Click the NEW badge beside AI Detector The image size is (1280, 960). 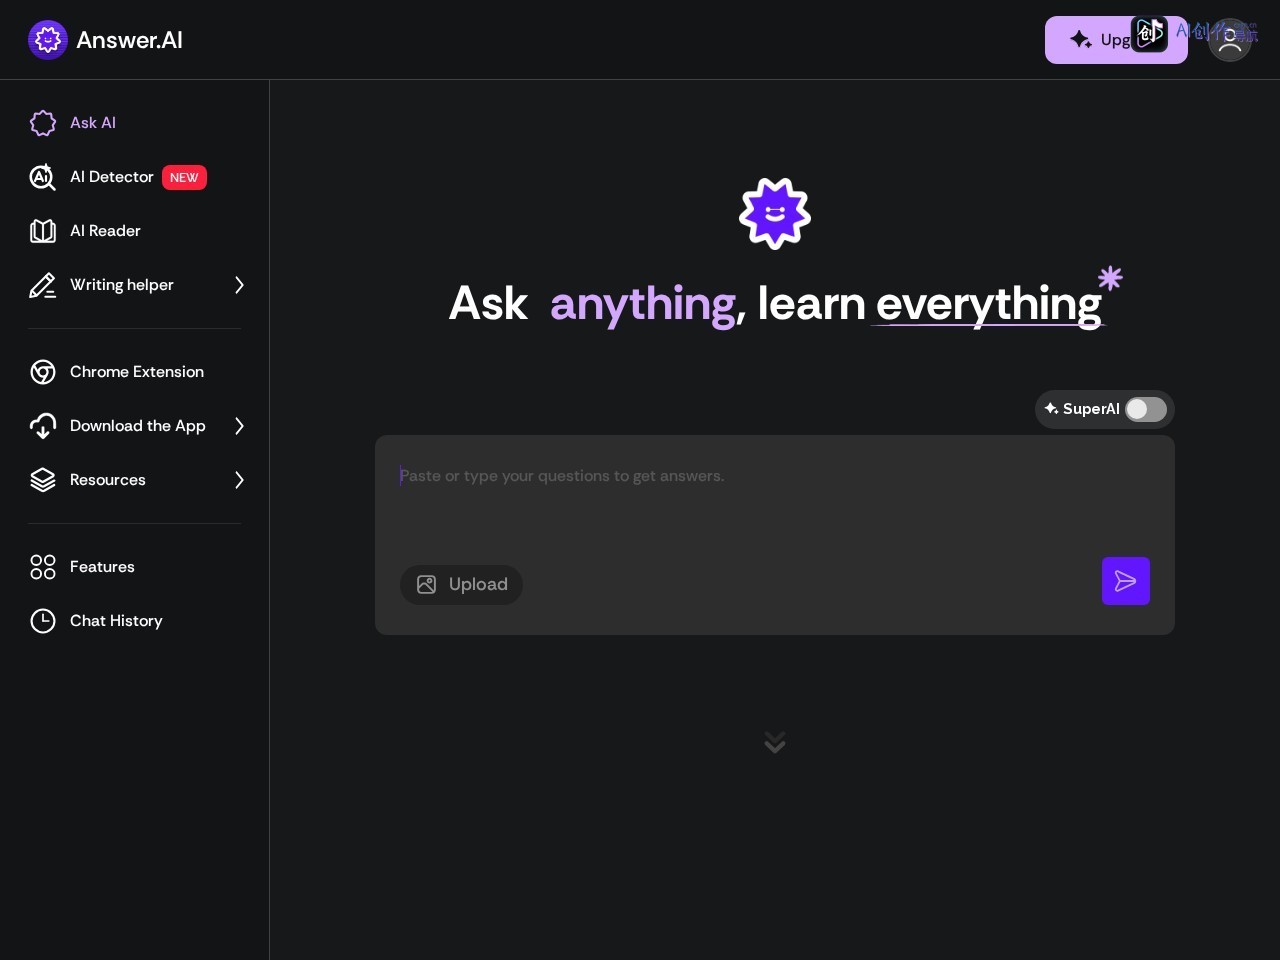click(184, 177)
